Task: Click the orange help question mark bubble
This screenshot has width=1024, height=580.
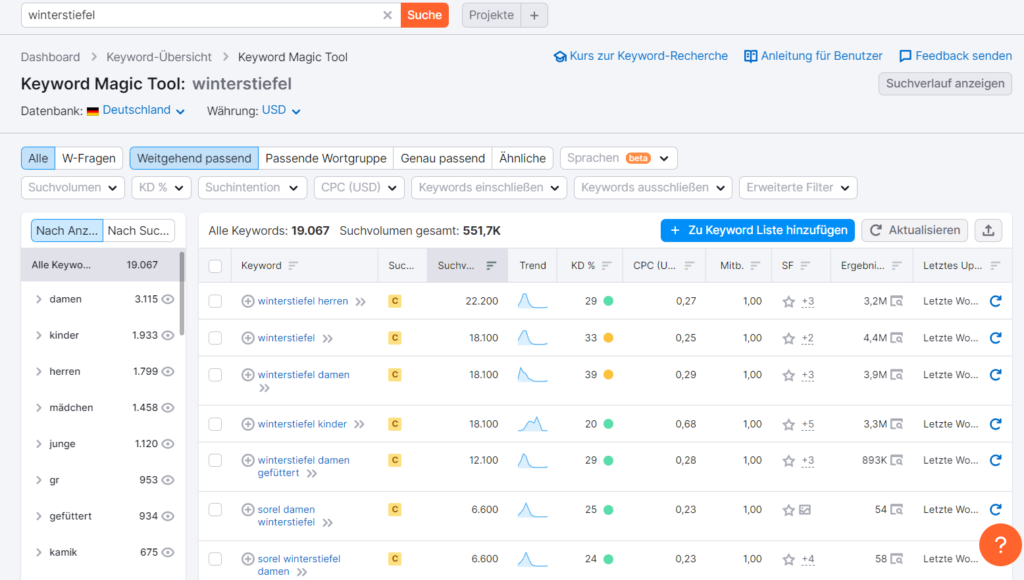Action: click(1000, 545)
